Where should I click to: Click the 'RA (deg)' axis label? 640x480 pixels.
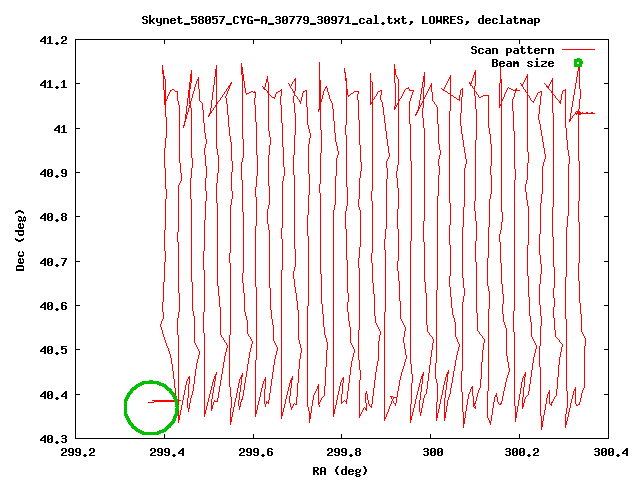[340, 471]
